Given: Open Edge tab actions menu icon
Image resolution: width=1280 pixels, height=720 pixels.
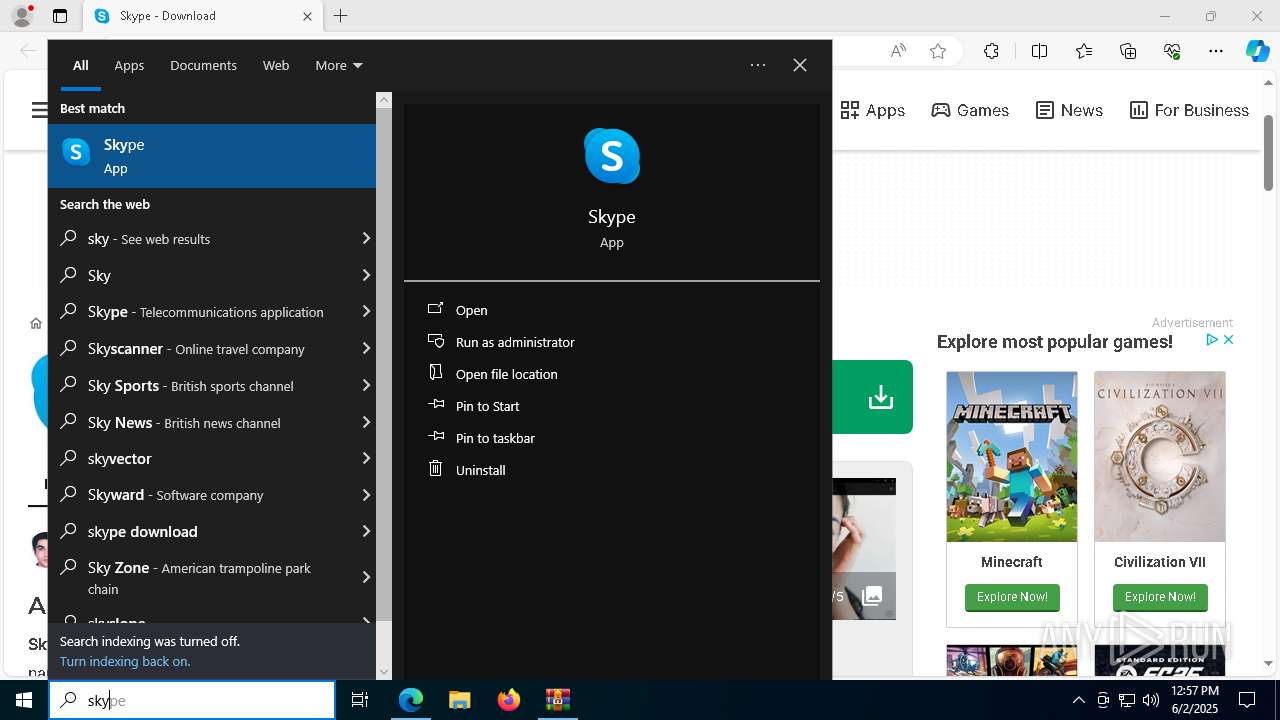Looking at the screenshot, I should click(60, 16).
